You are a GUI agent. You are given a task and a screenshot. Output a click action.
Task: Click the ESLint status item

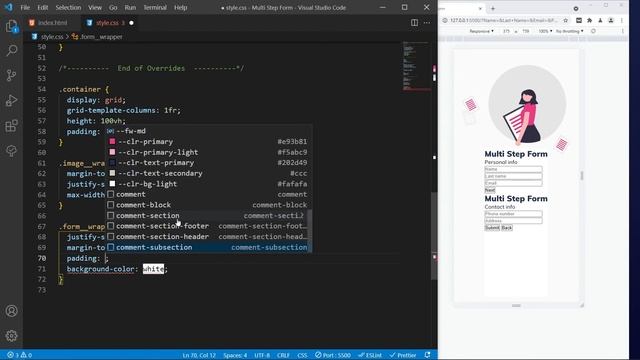pos(370,355)
